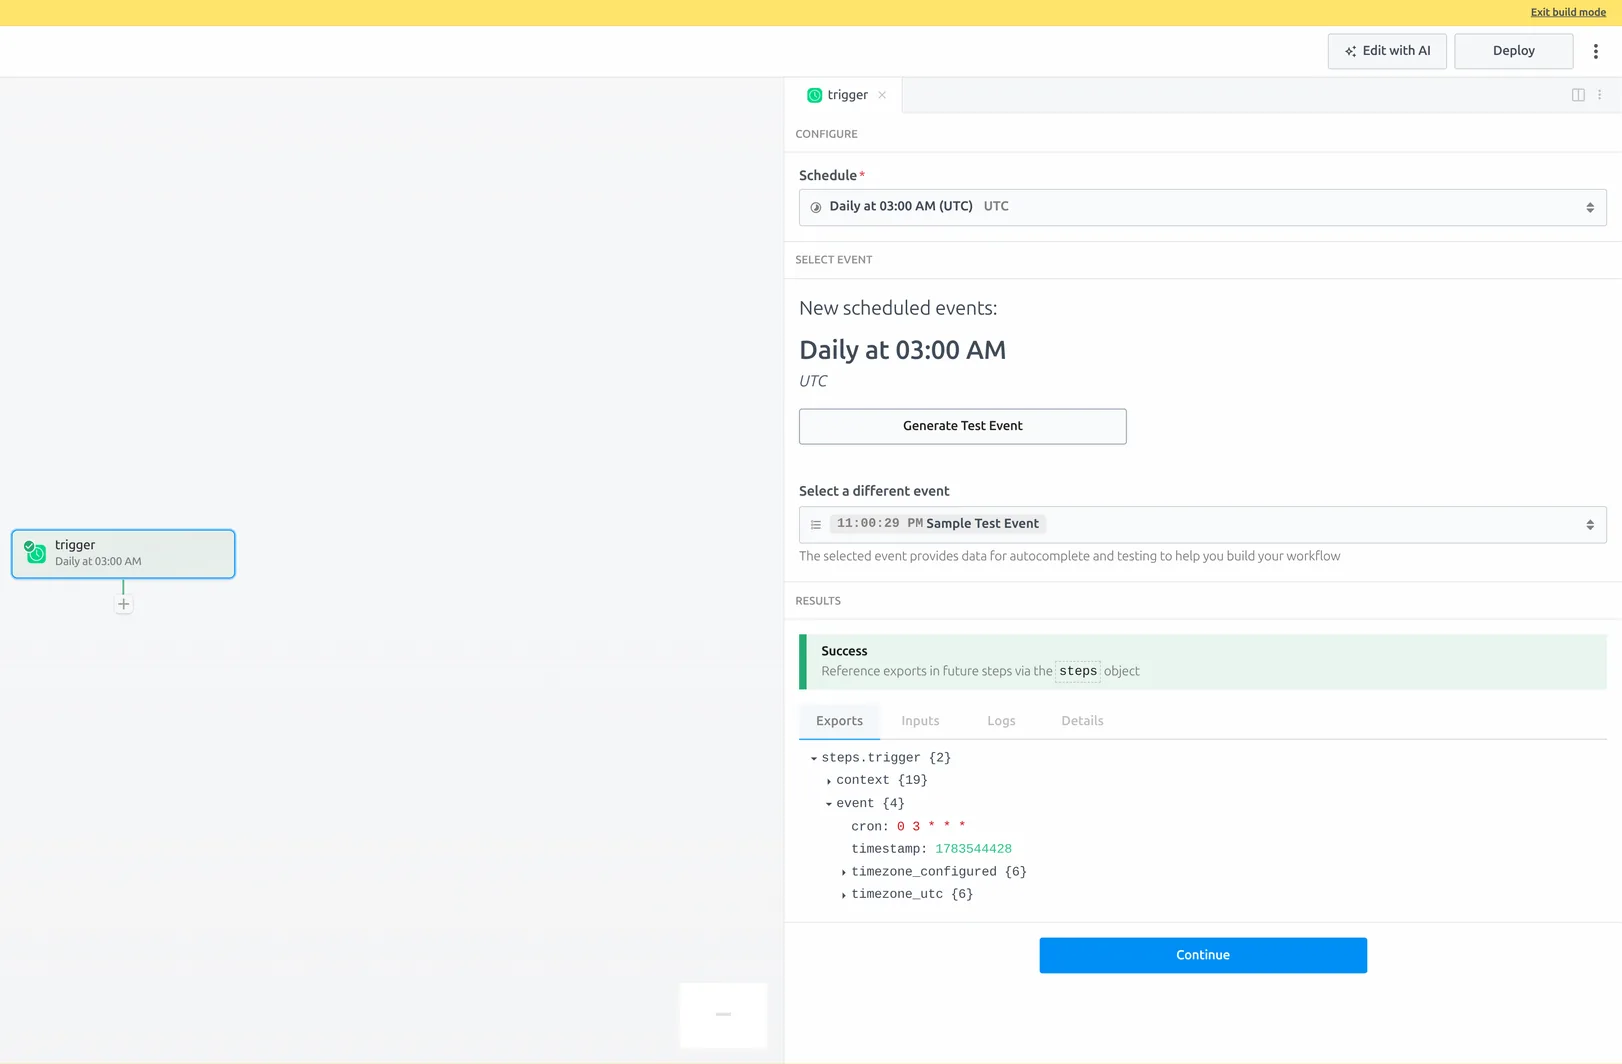Collapse the steps.trigger tree node
The height and width of the screenshot is (1064, 1622).
(x=814, y=759)
